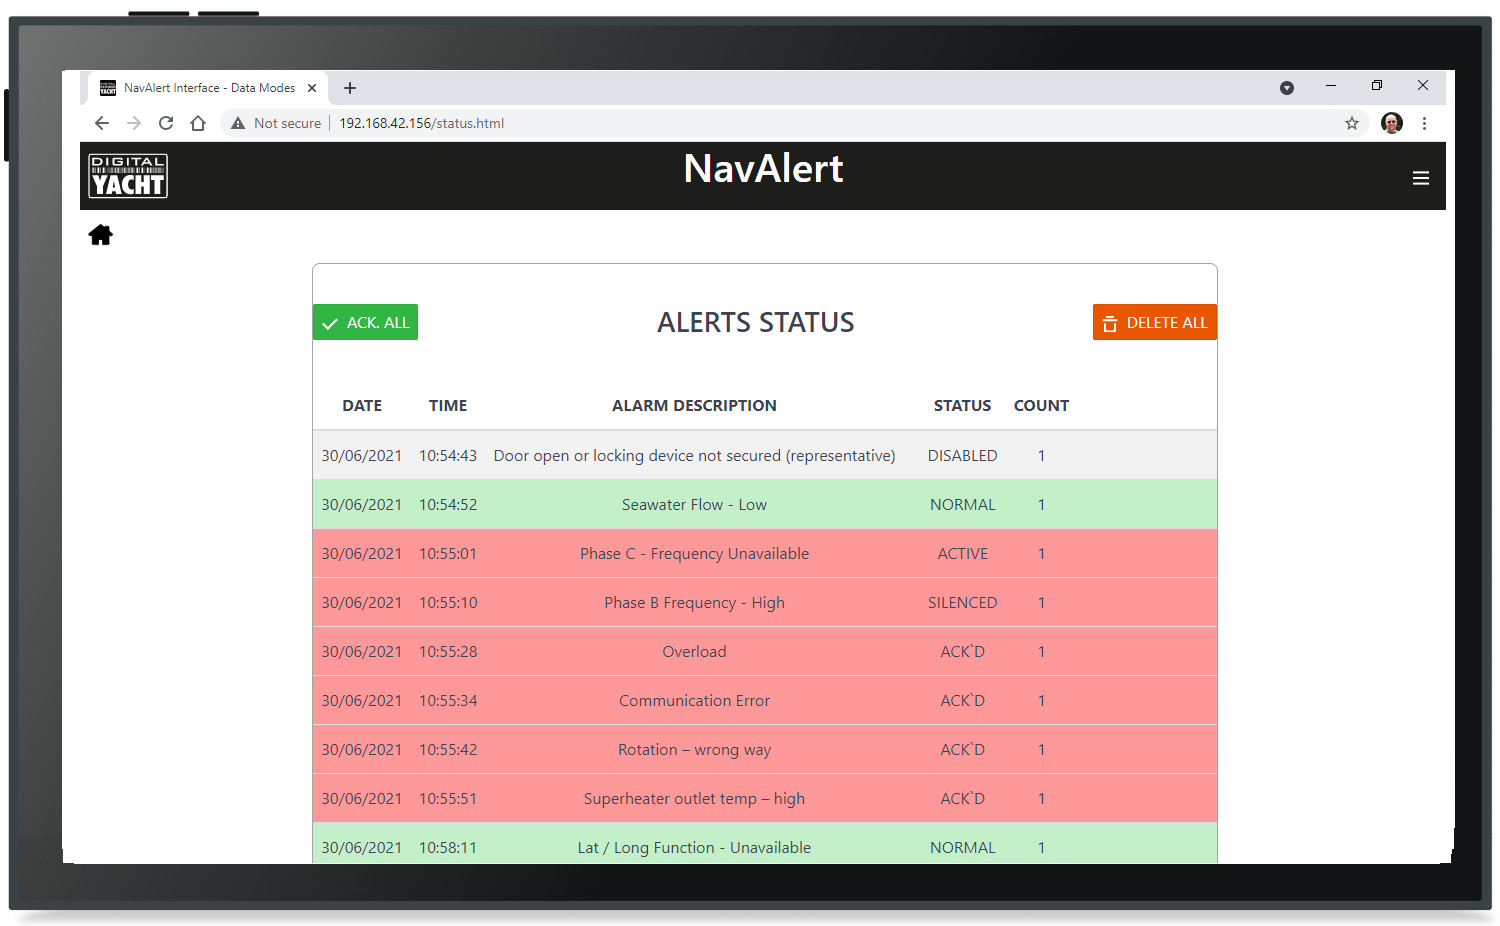Select the Seawater Flow - Low row
This screenshot has height=926, width=1500.
[x=694, y=504]
